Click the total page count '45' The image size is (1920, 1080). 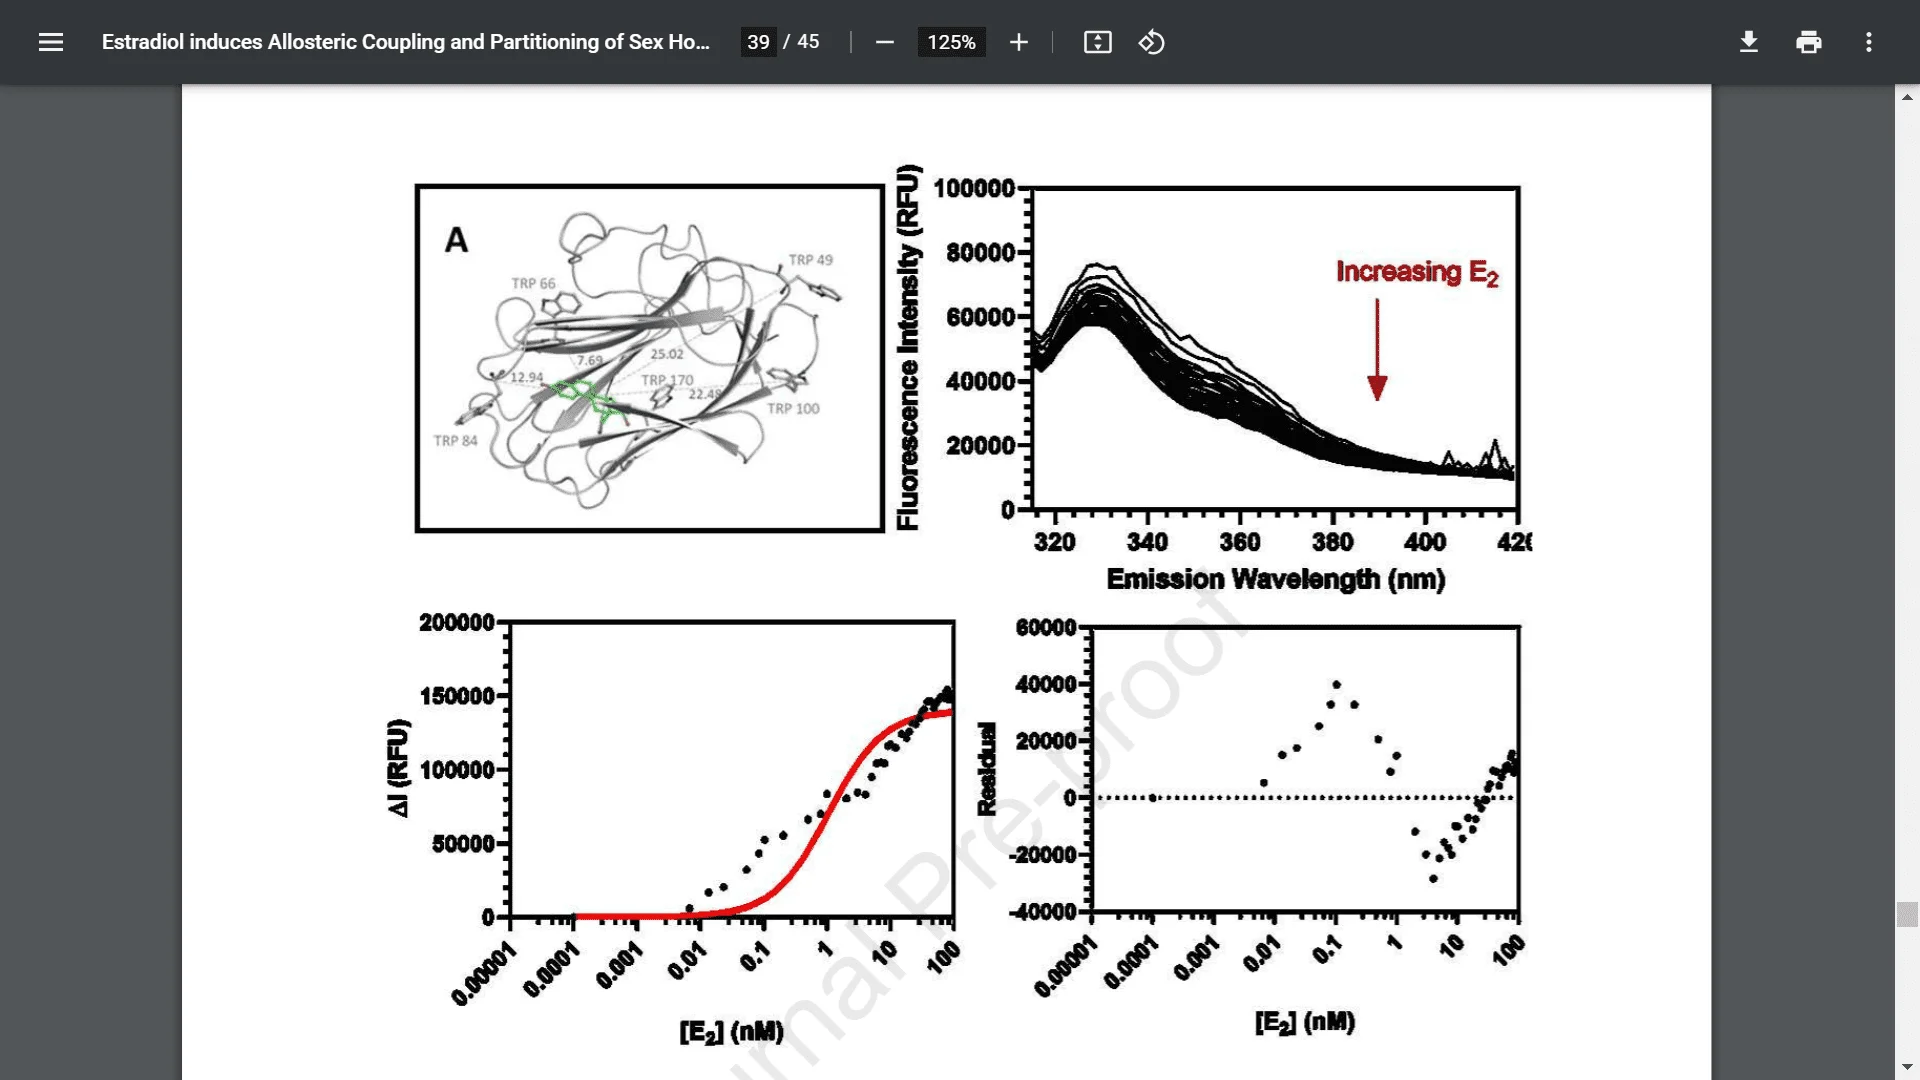coord(808,42)
